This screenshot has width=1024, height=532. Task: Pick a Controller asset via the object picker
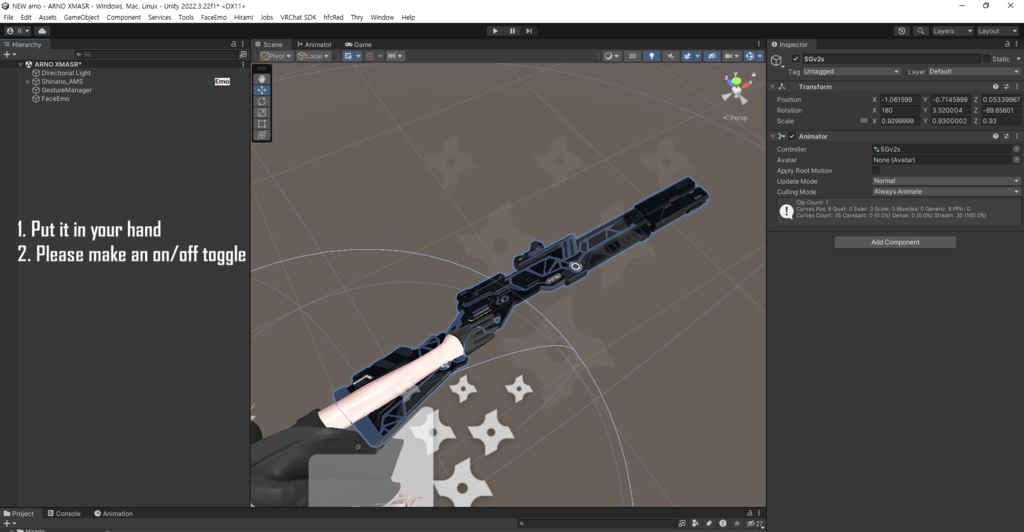coord(1016,149)
